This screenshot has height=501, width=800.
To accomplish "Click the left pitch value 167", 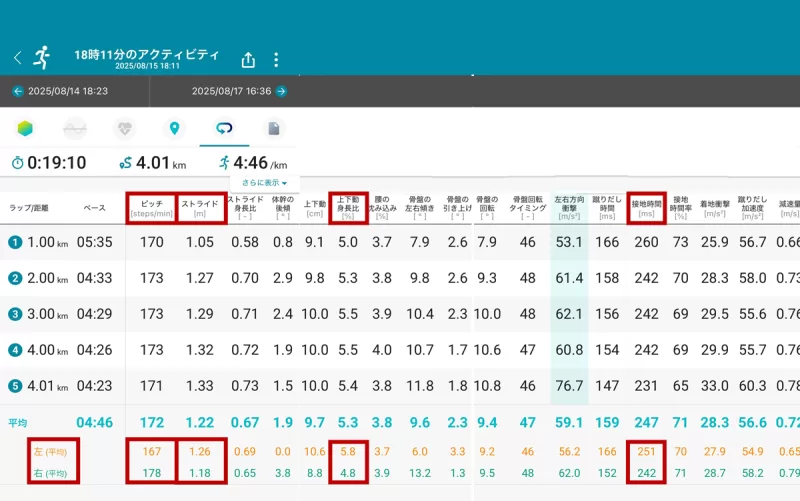I will click(x=152, y=452).
